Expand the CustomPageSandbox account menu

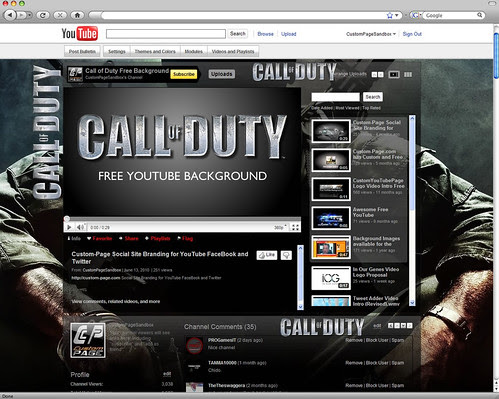tap(371, 34)
